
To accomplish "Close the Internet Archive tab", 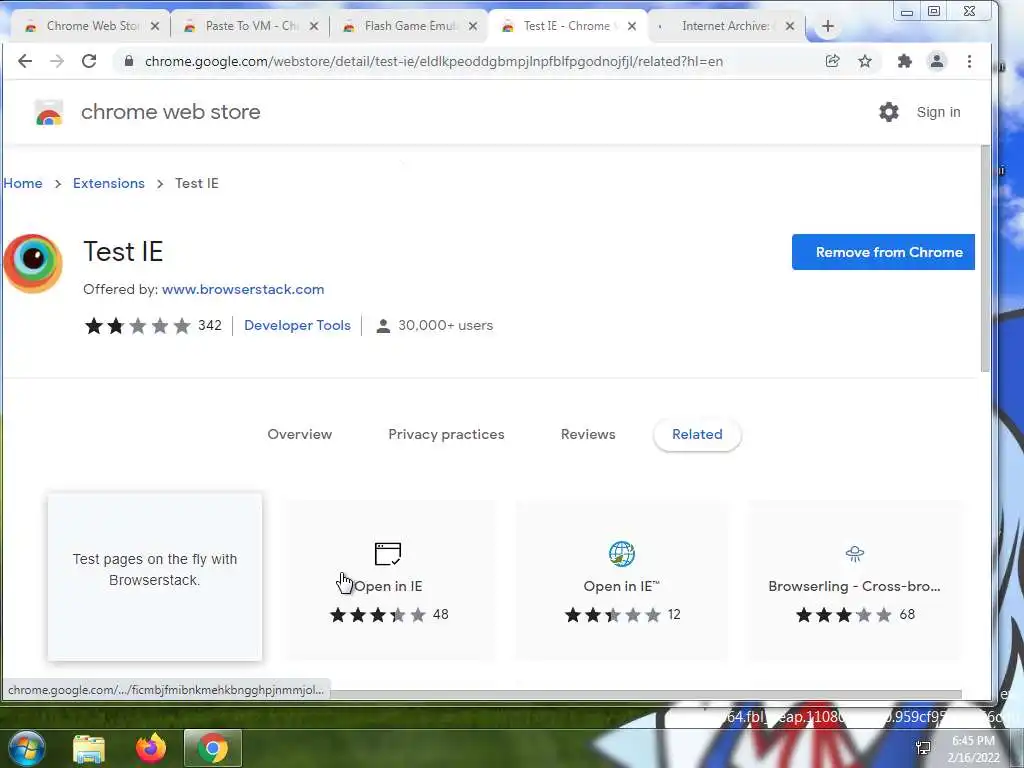I will coord(790,26).
